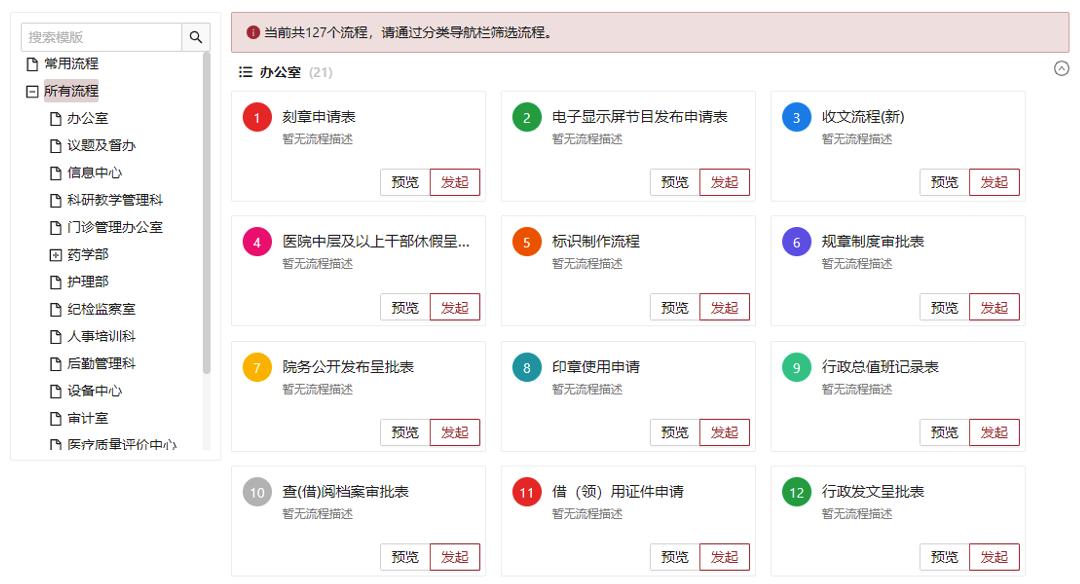Click the 搜索模版 search input field

tap(101, 37)
